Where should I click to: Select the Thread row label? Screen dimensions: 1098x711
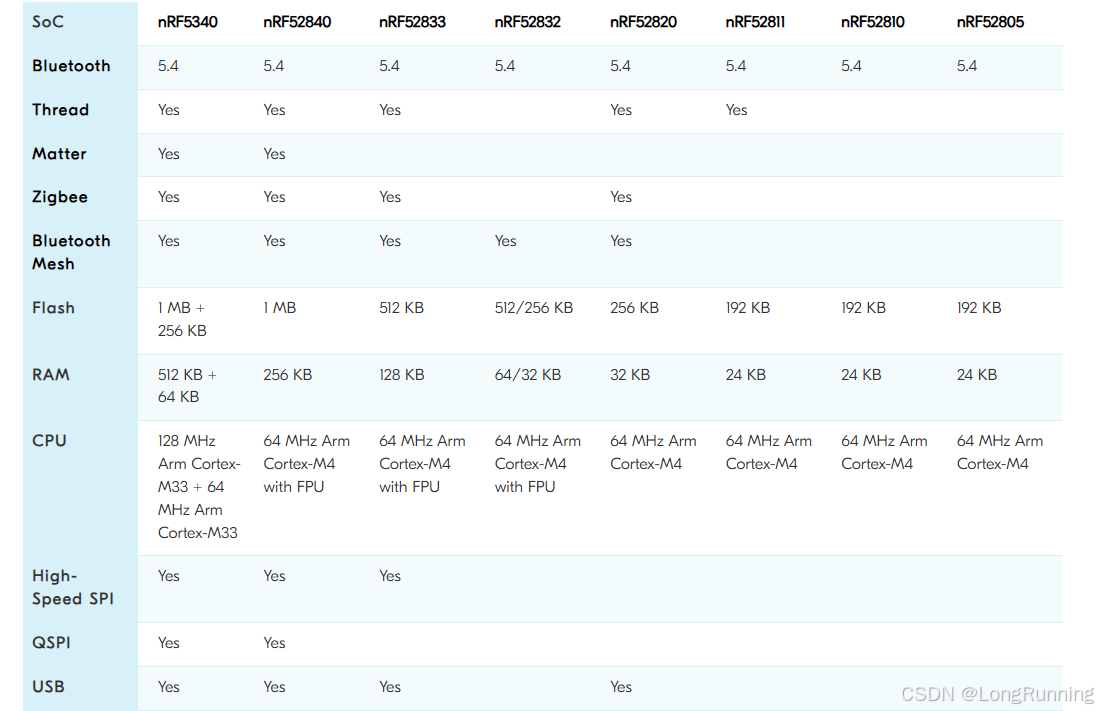pos(60,110)
